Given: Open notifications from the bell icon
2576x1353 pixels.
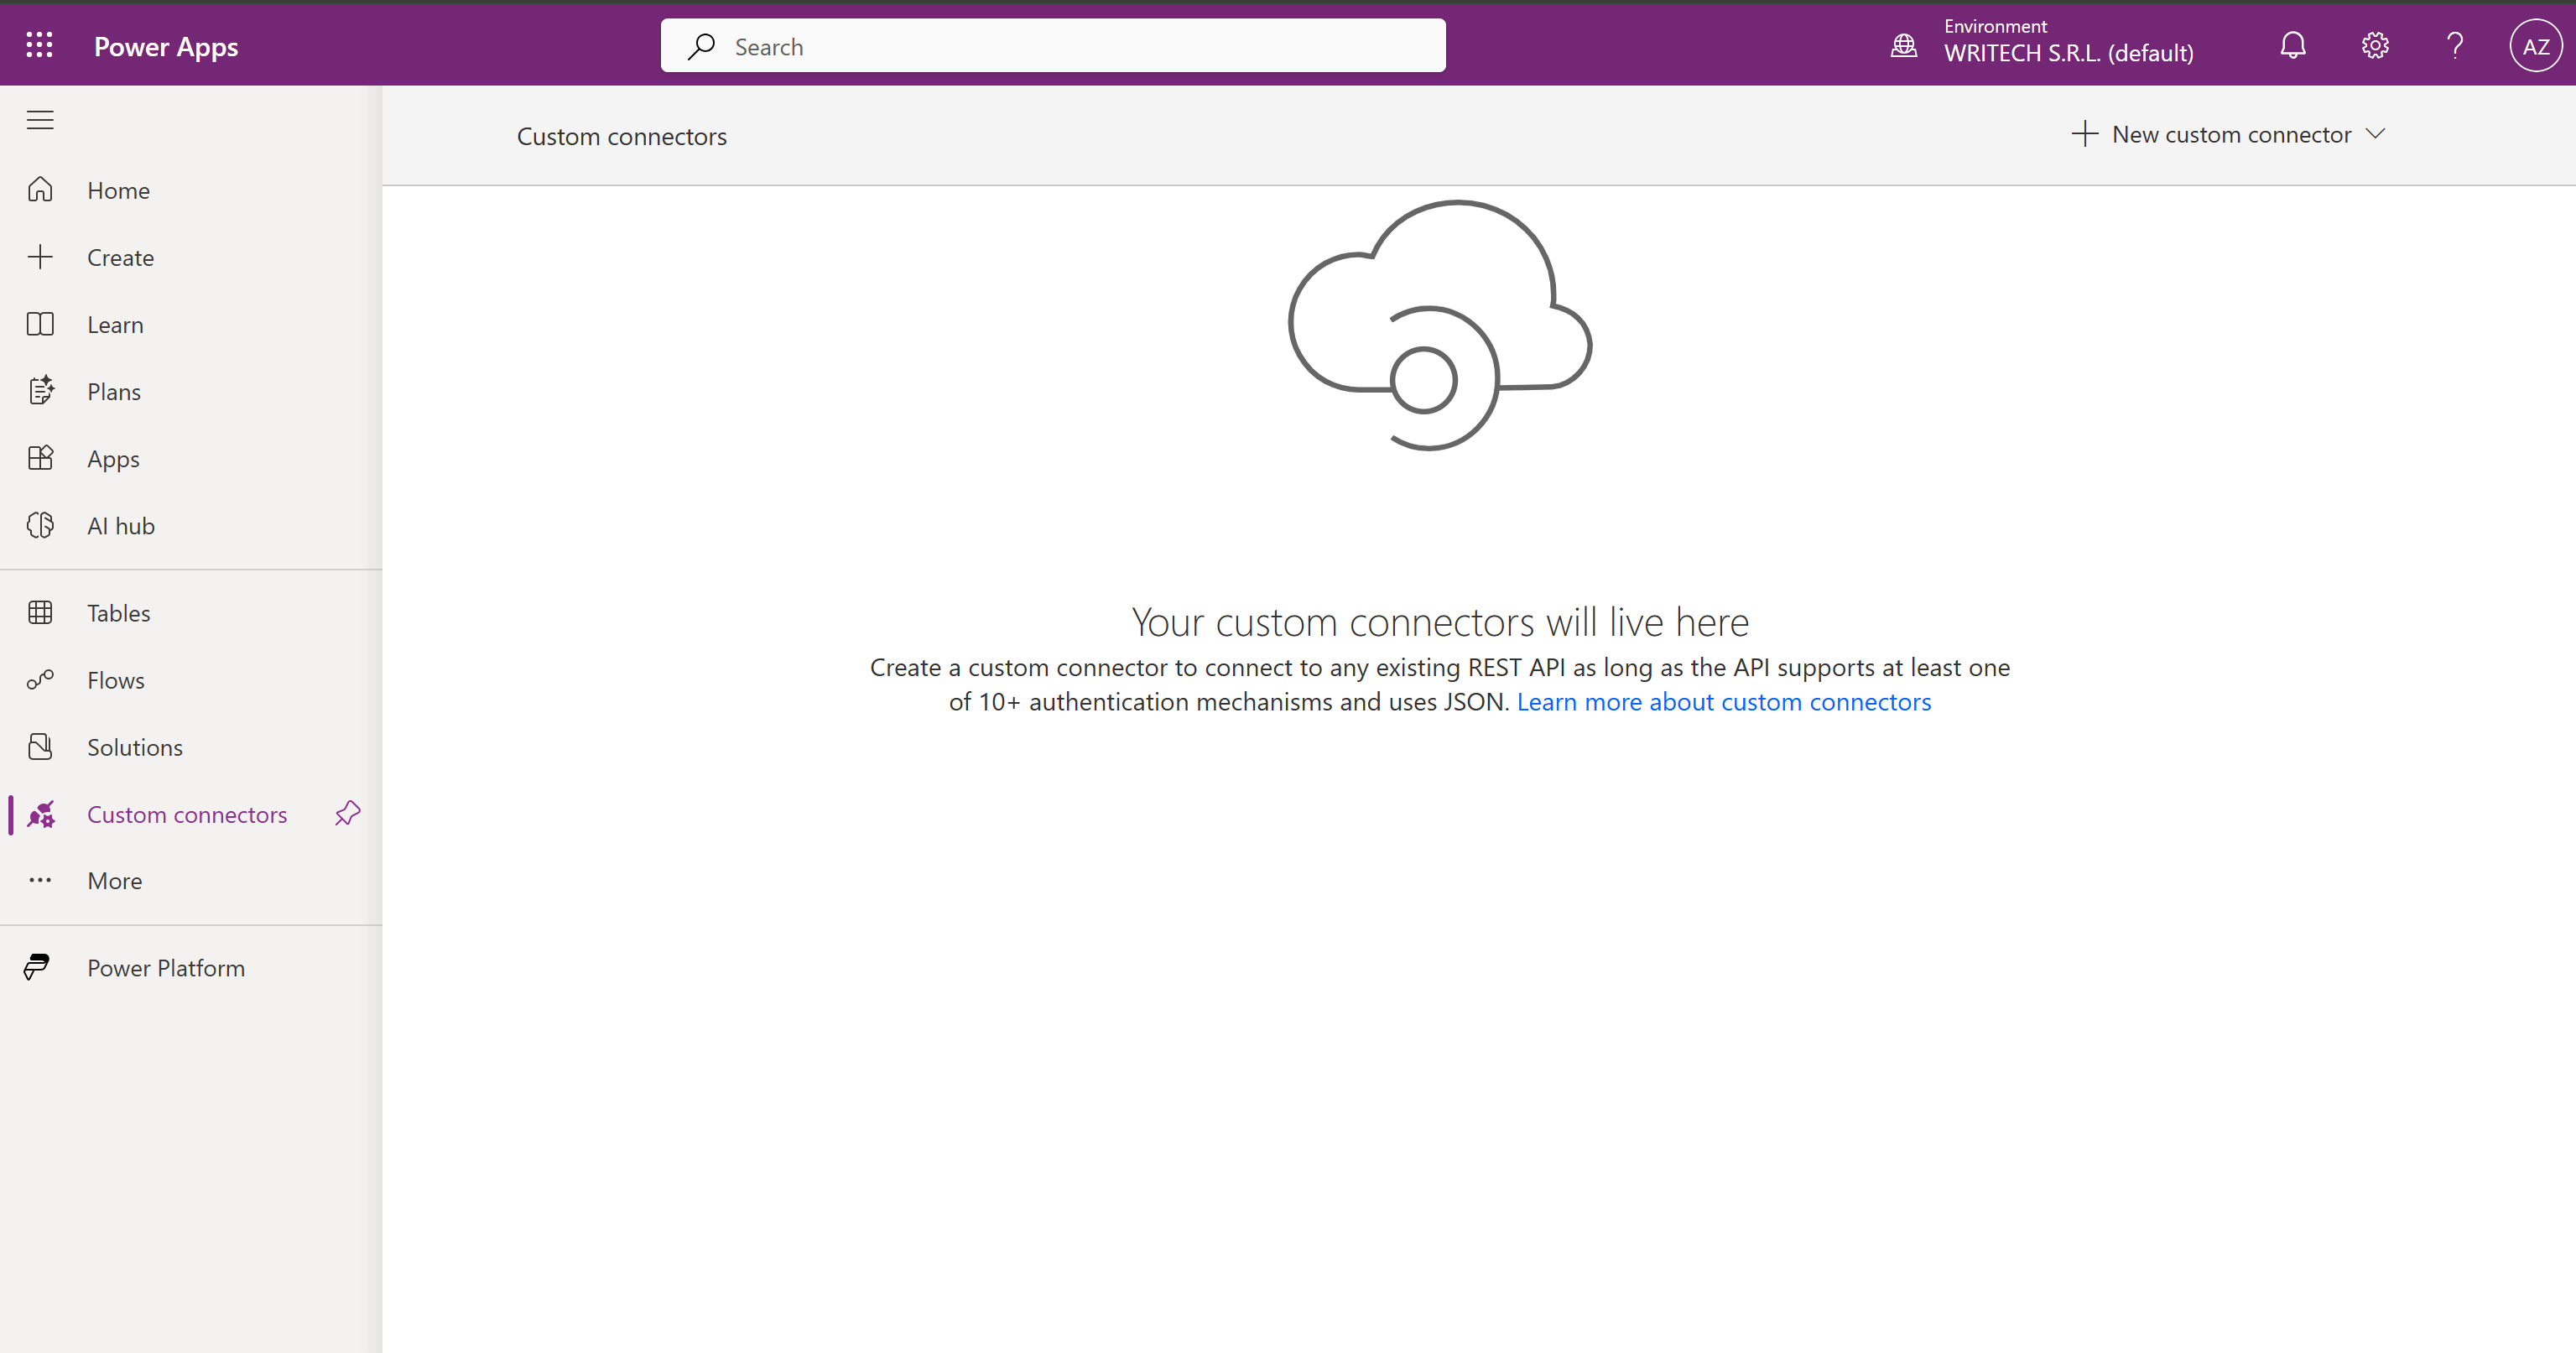Looking at the screenshot, I should tap(2291, 45).
